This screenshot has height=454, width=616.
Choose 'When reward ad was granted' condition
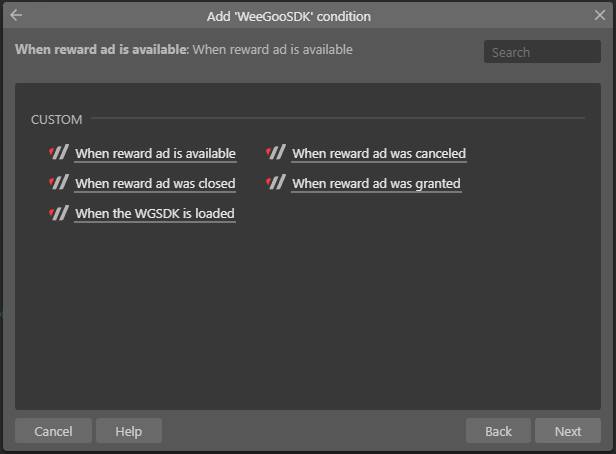click(376, 184)
